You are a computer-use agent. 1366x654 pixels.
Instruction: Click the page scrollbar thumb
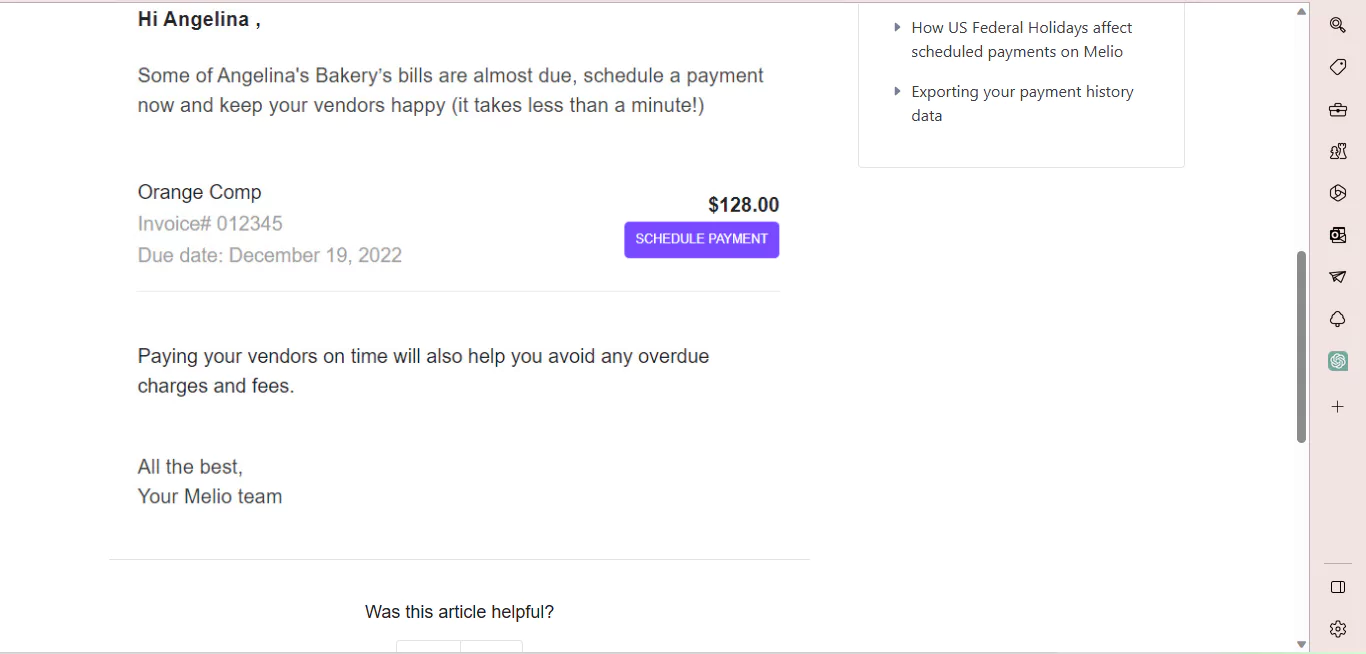click(1301, 346)
